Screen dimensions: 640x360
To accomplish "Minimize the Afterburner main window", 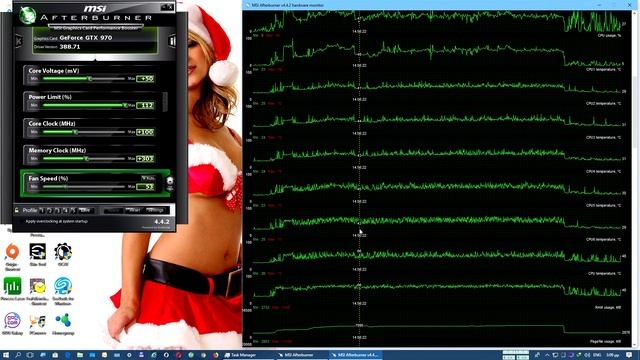I will (164, 7).
